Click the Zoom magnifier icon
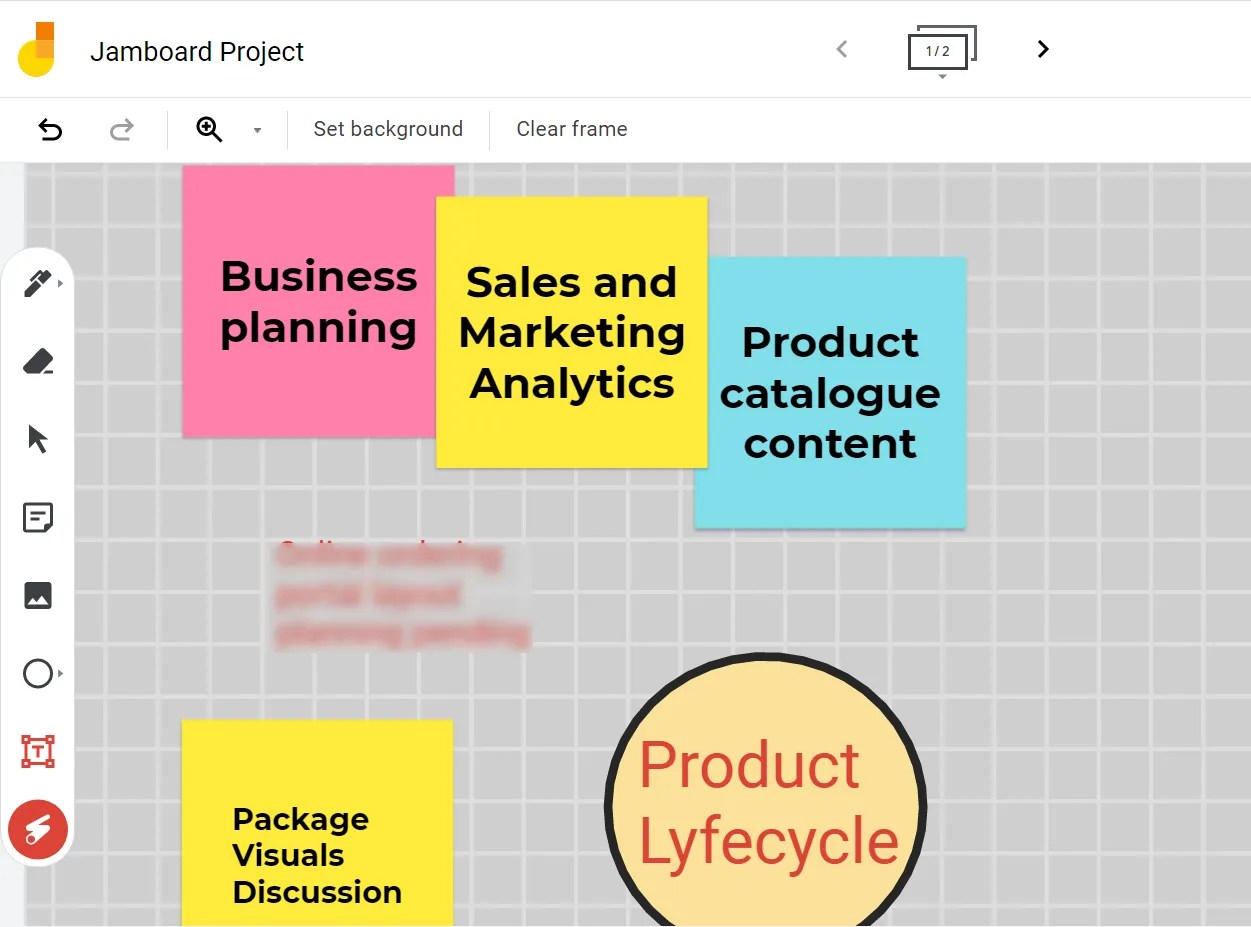 pyautogui.click(x=209, y=129)
